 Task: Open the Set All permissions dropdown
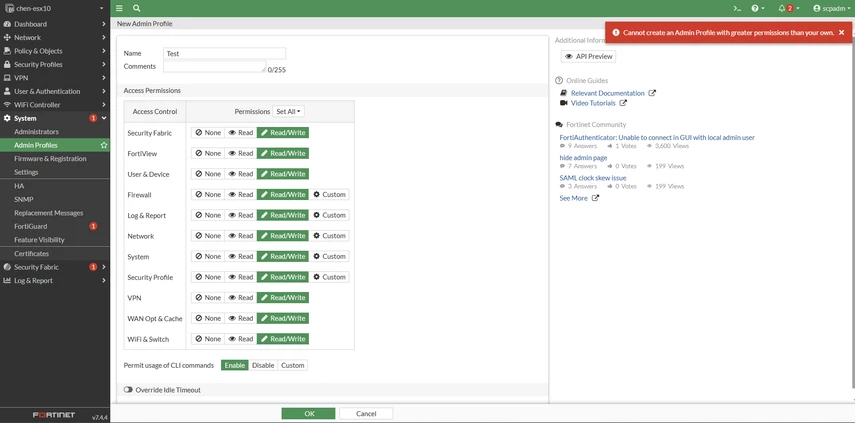pos(288,111)
